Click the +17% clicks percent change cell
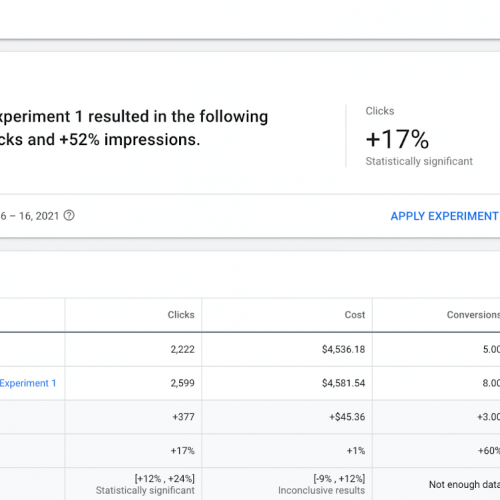This screenshot has width=500, height=500. click(x=182, y=451)
